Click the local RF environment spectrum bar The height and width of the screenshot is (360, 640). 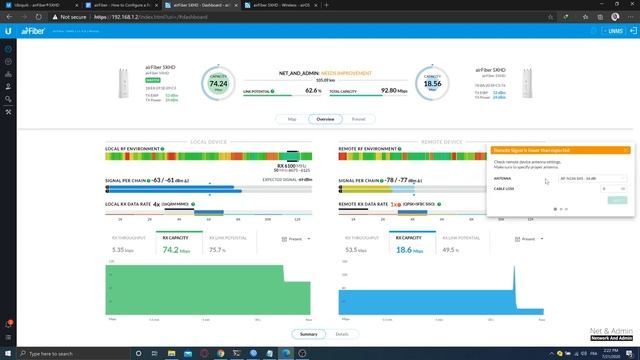pos(209,156)
